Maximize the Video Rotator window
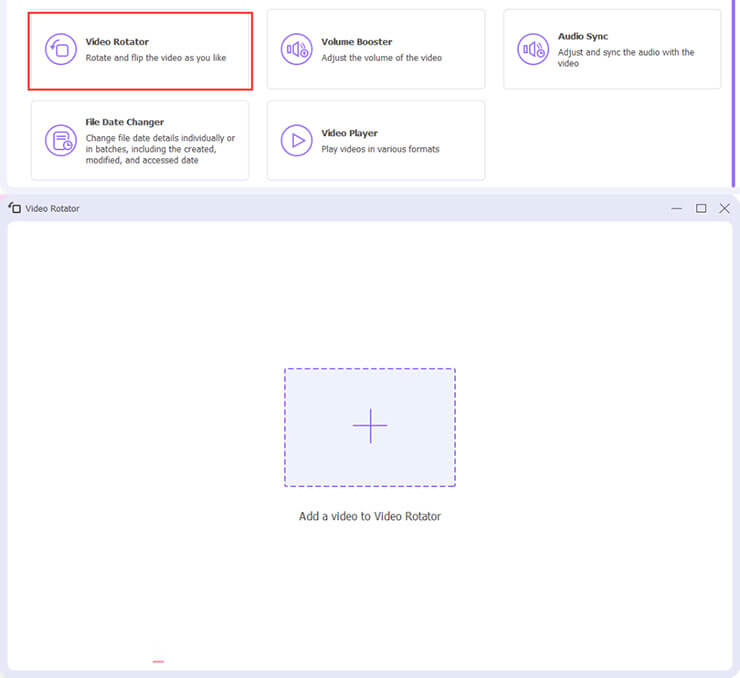This screenshot has height=678, width=740. click(x=701, y=208)
